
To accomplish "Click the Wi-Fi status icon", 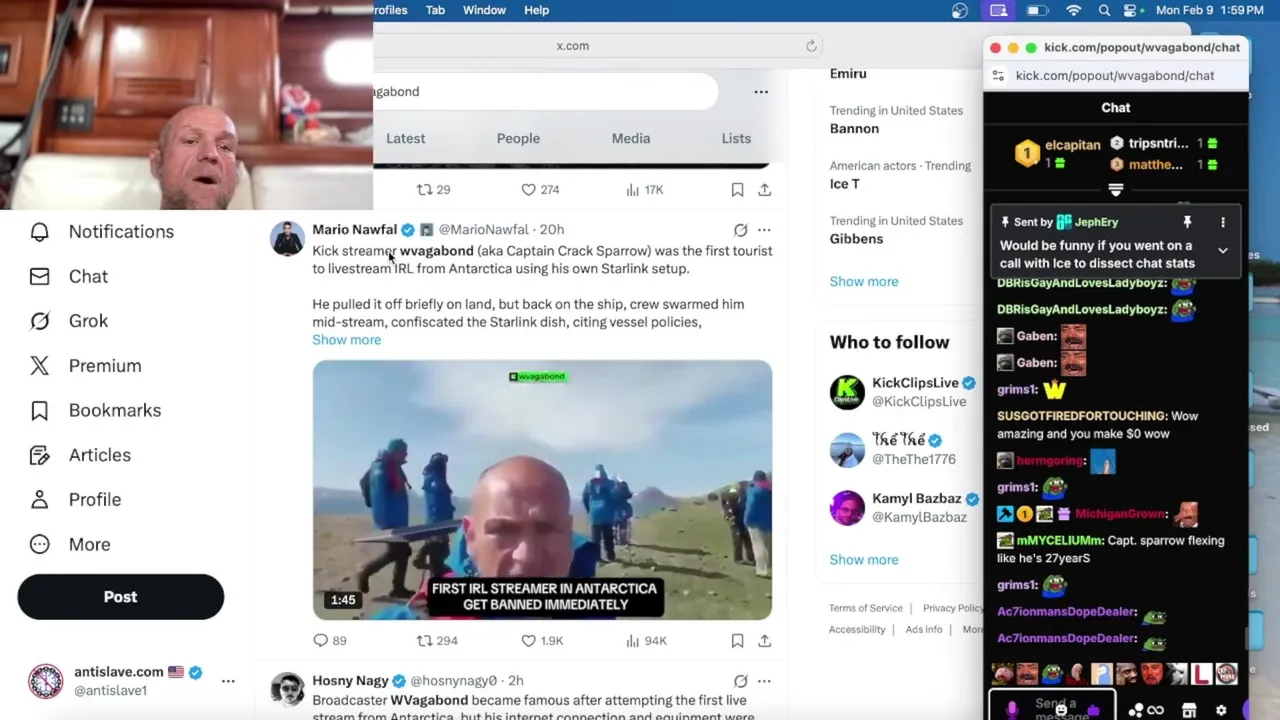I will 1074,10.
